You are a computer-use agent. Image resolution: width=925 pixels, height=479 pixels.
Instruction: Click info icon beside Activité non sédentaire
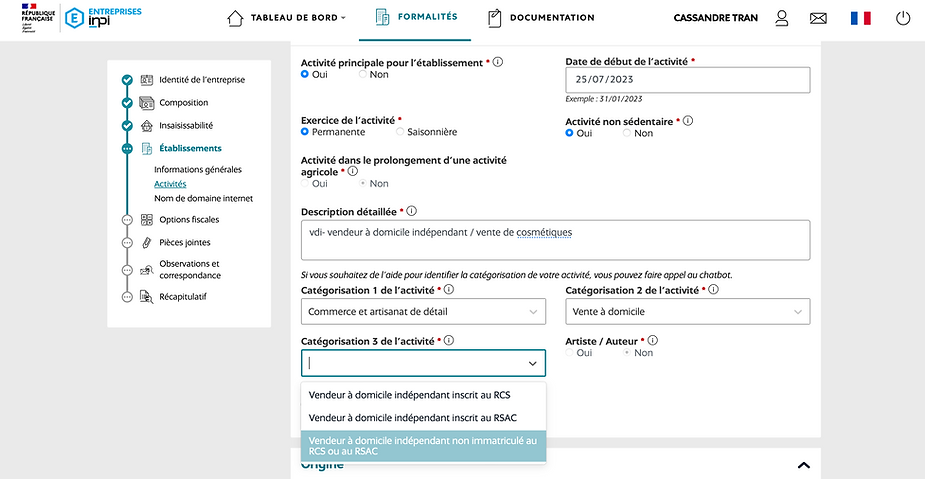tap(688, 121)
